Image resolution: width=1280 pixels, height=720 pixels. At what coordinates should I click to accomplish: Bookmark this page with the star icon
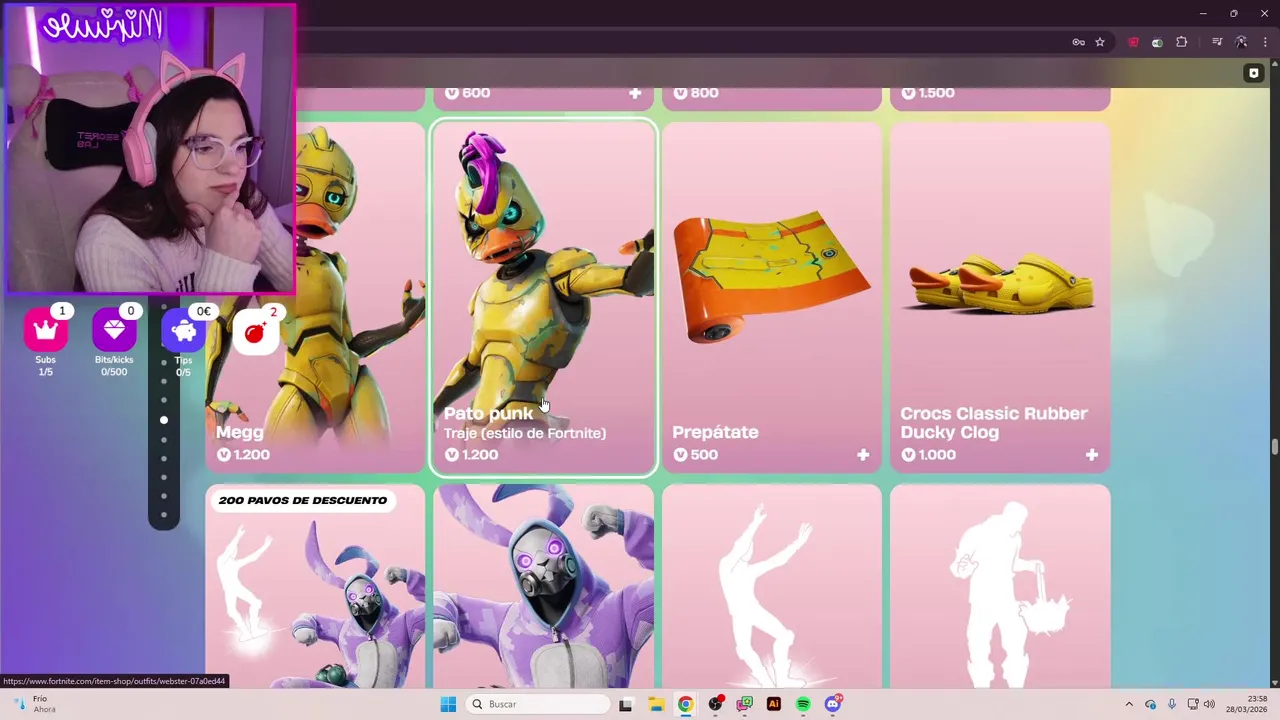(1100, 42)
